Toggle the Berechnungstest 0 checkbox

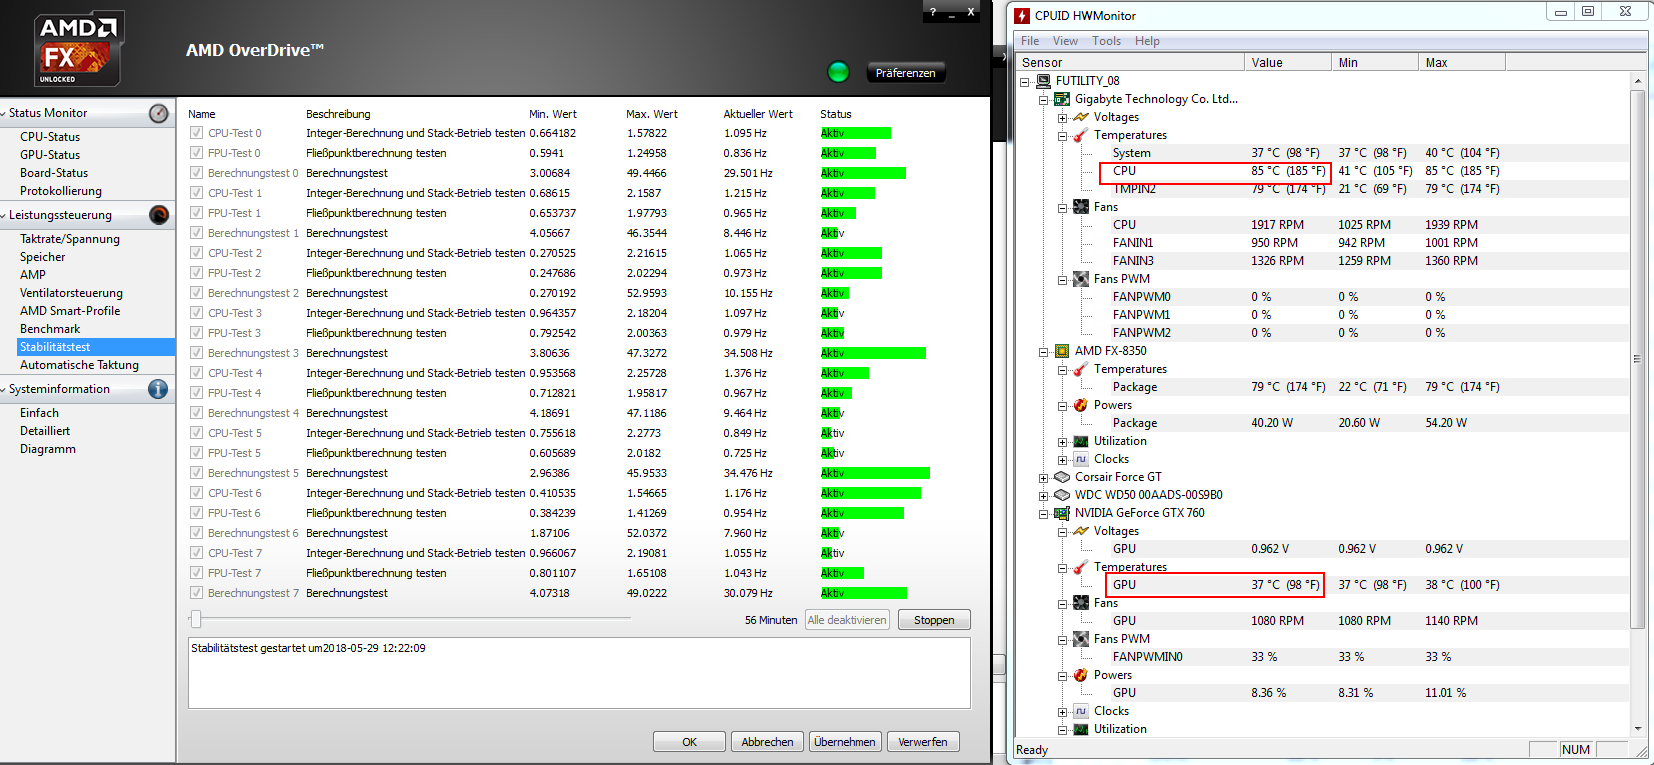tap(196, 173)
